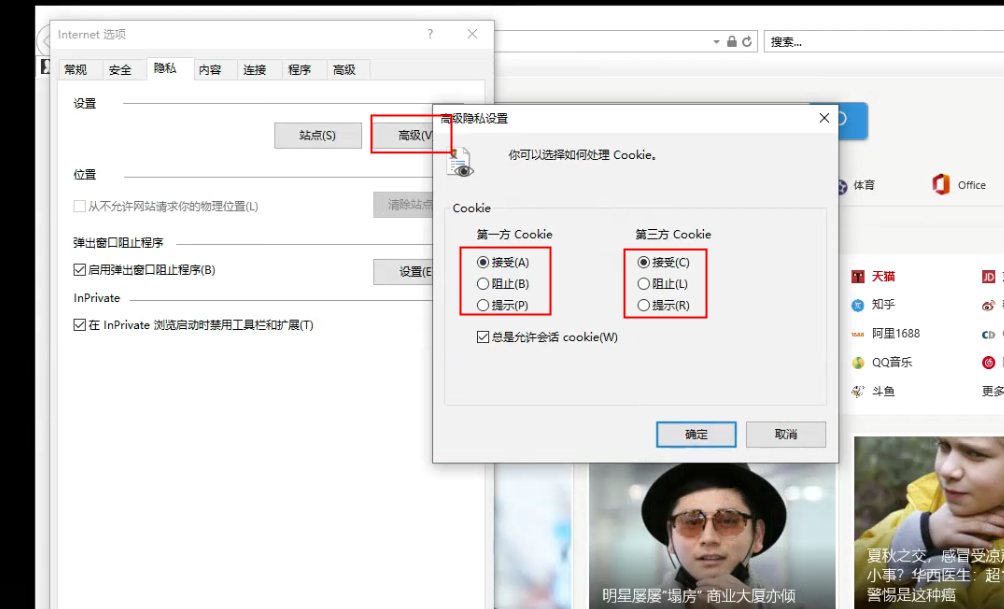
Task: Open the Office icon shortcut
Action: [x=940, y=185]
